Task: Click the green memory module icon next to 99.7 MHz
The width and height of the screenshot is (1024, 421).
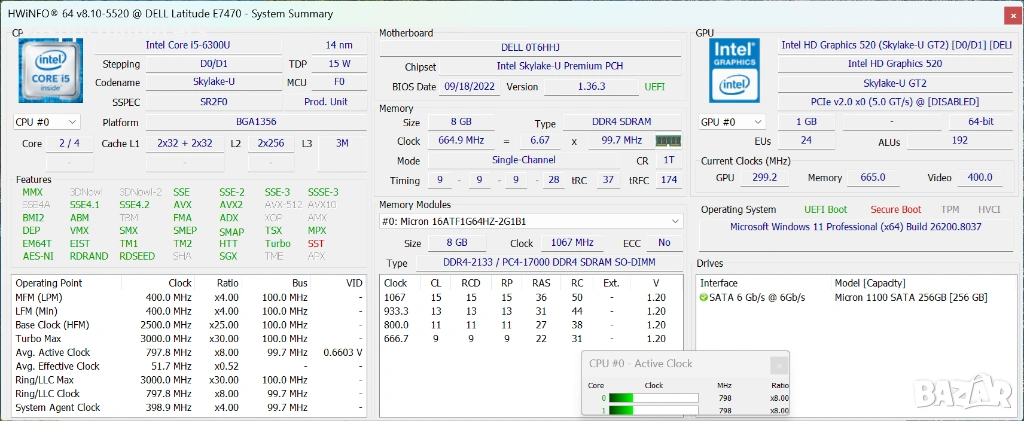Action: pyautogui.click(x=667, y=142)
